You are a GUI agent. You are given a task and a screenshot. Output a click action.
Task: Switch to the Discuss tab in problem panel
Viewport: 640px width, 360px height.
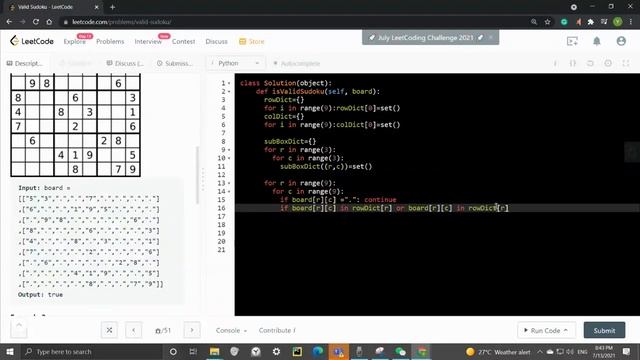pyautogui.click(x=125, y=63)
